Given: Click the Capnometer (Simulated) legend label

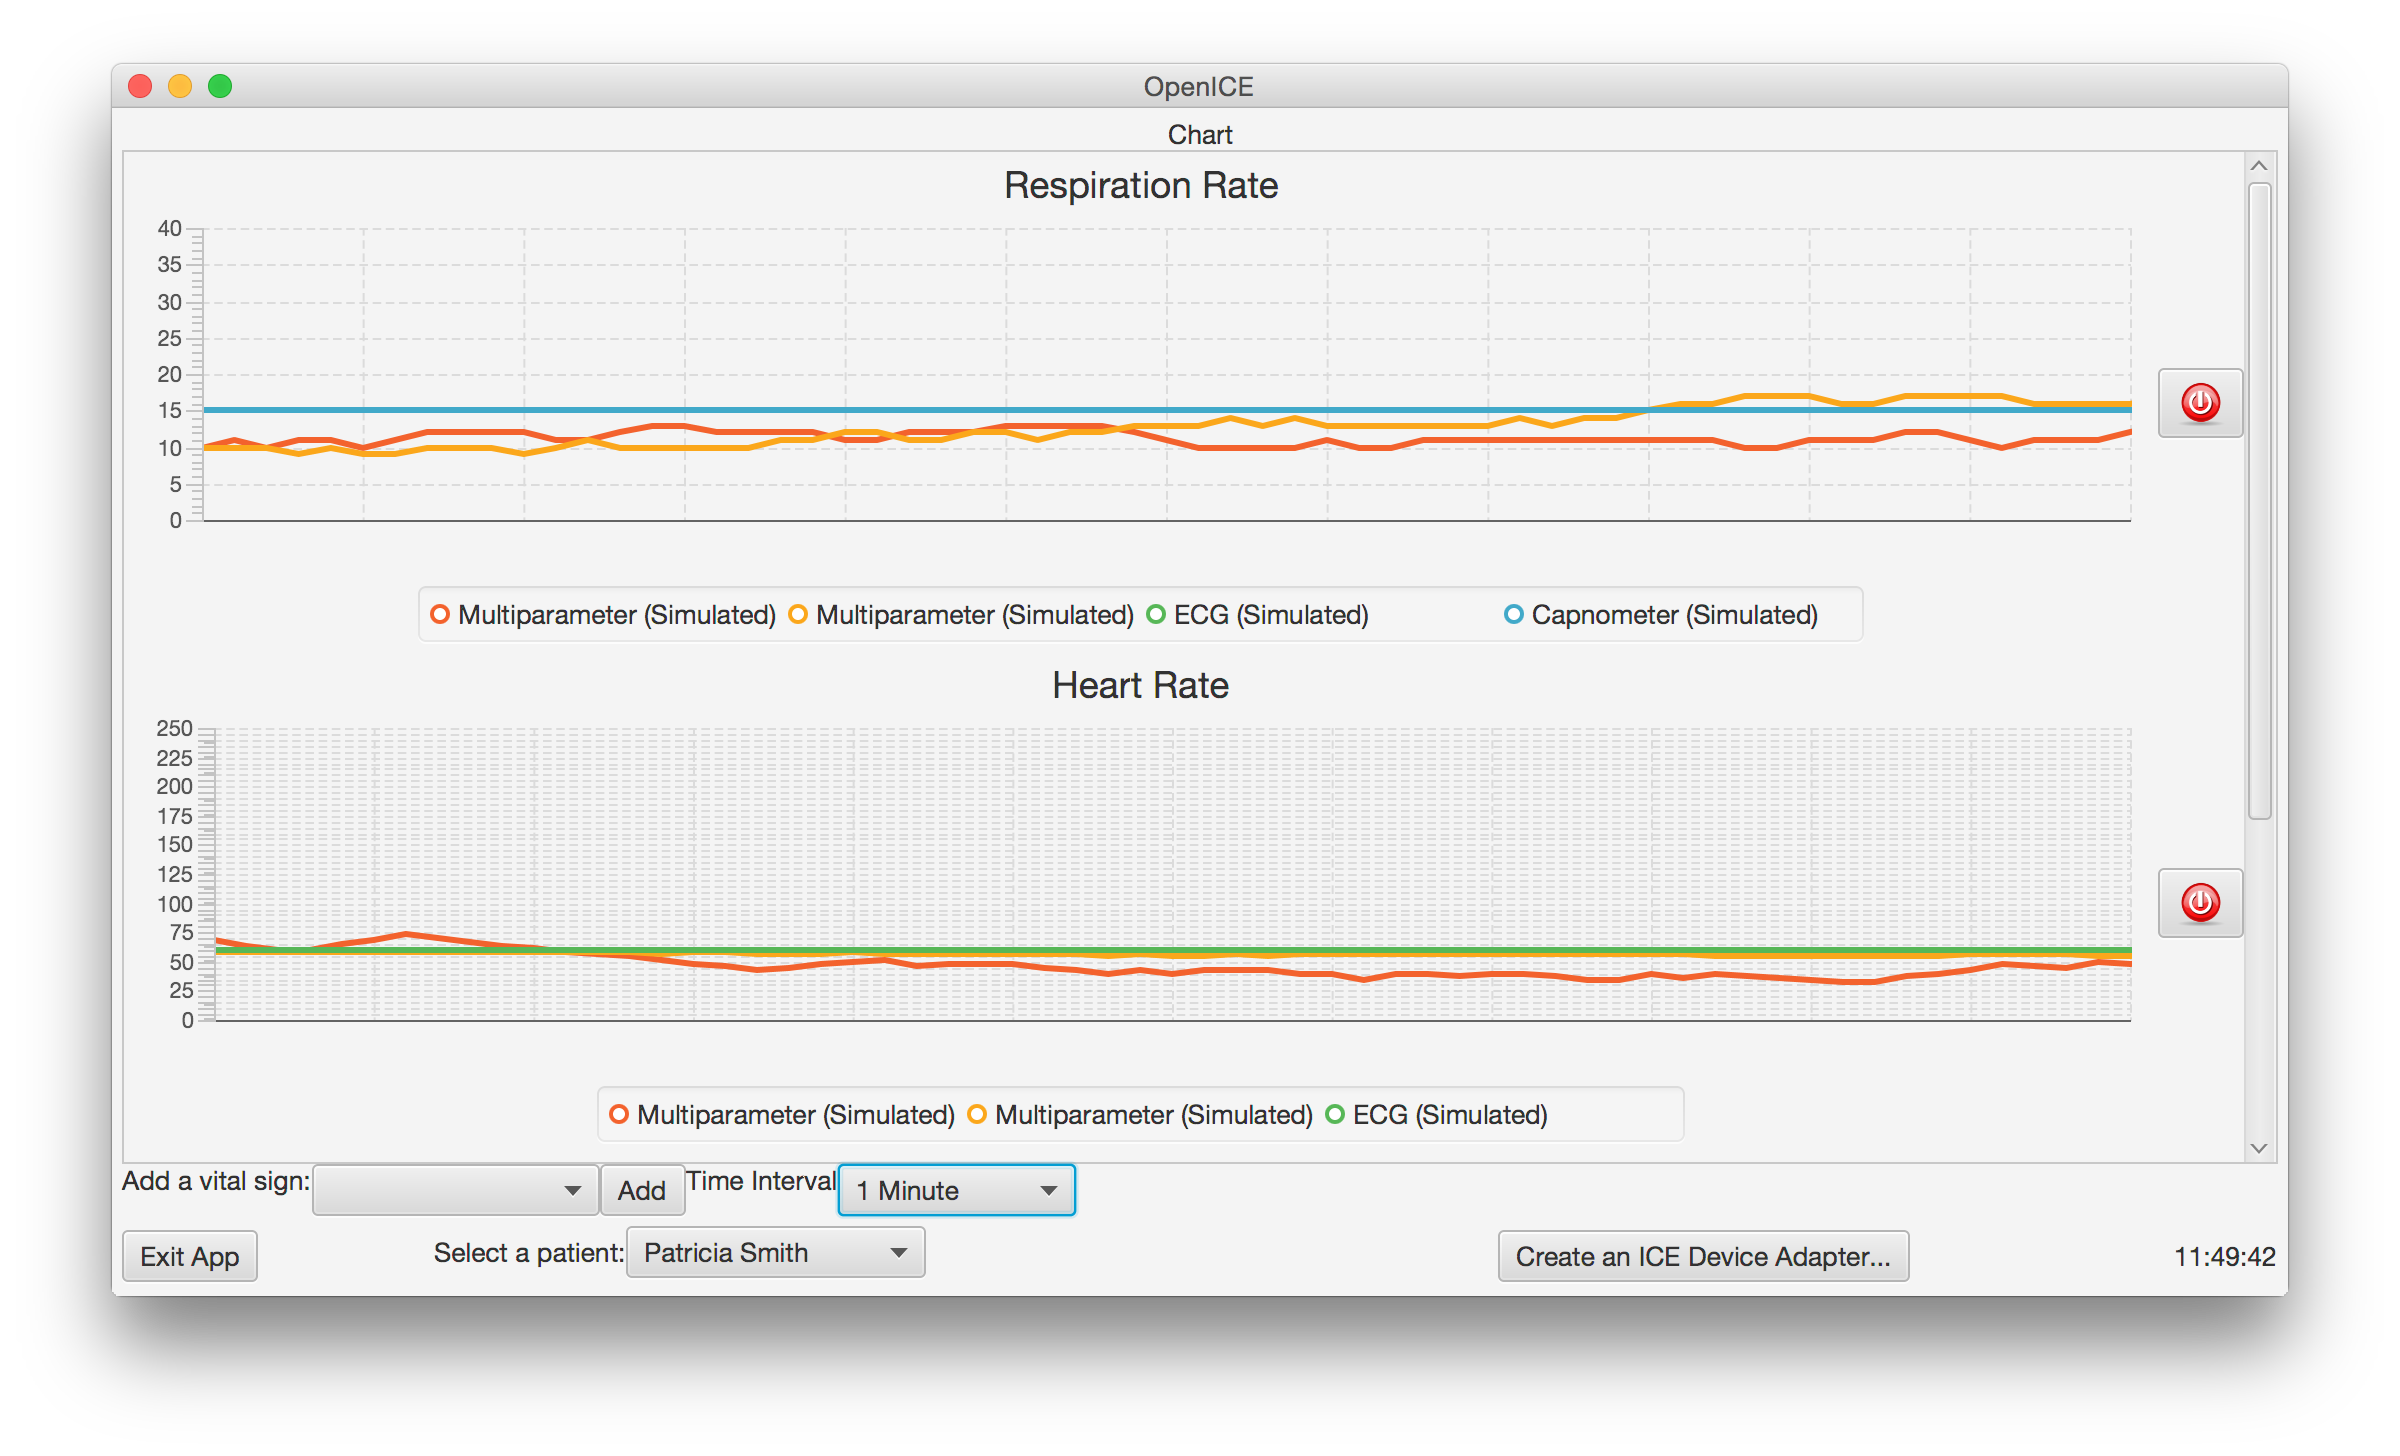Looking at the screenshot, I should pyautogui.click(x=1675, y=614).
